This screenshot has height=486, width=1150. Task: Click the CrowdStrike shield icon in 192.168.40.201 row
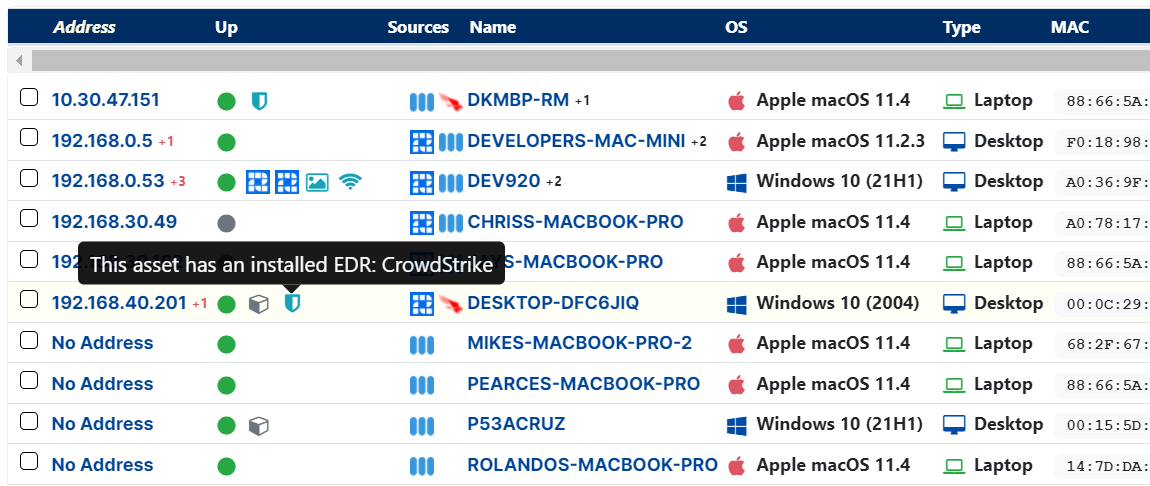pyautogui.click(x=293, y=303)
